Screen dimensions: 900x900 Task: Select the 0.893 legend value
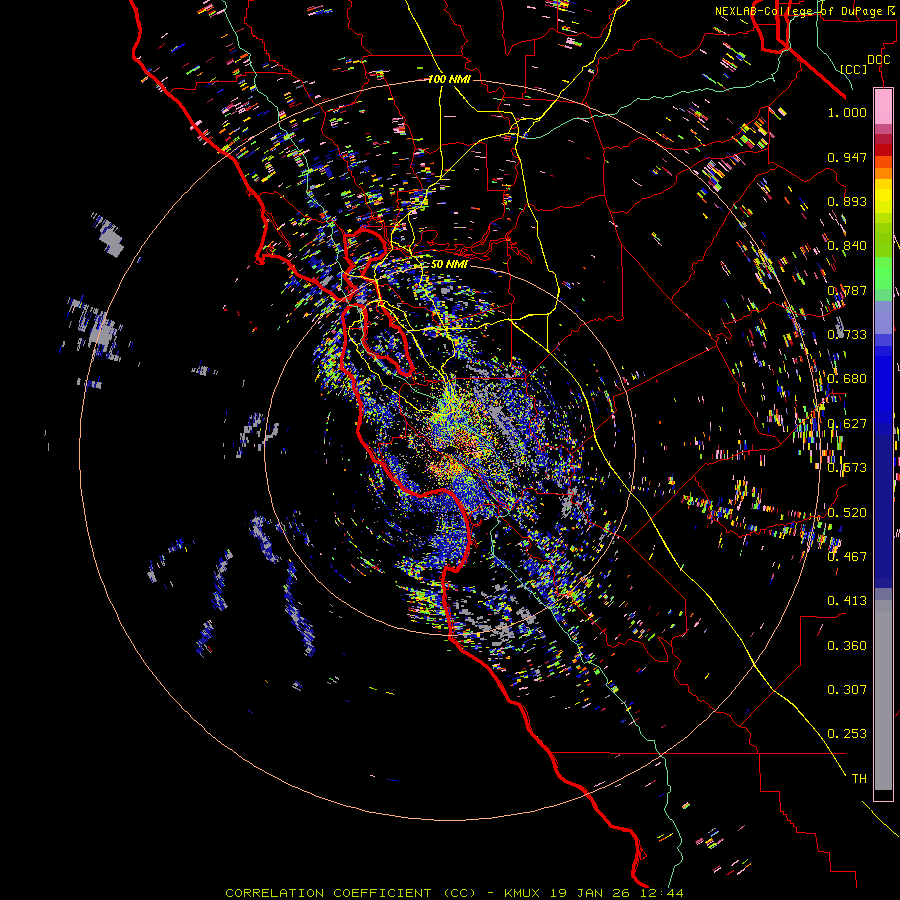pos(847,201)
